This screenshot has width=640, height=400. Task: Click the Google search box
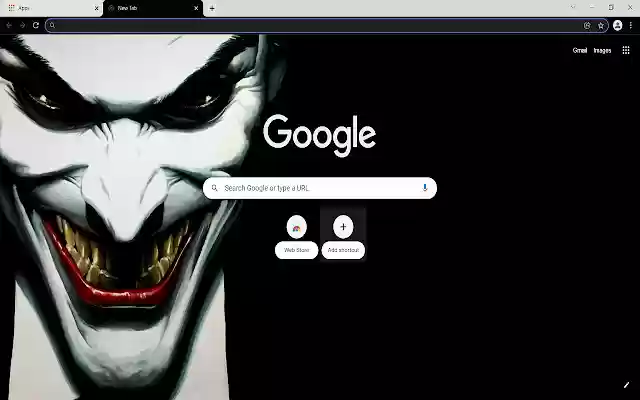point(320,188)
